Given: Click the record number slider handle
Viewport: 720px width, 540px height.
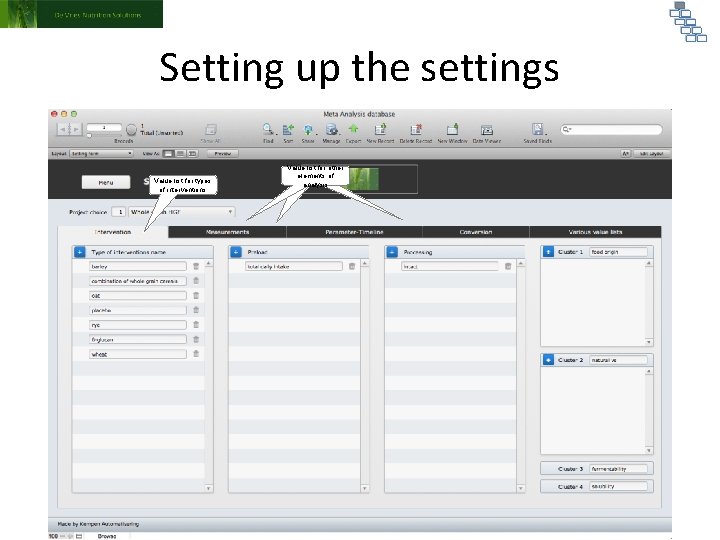Looking at the screenshot, I should click(x=89, y=136).
